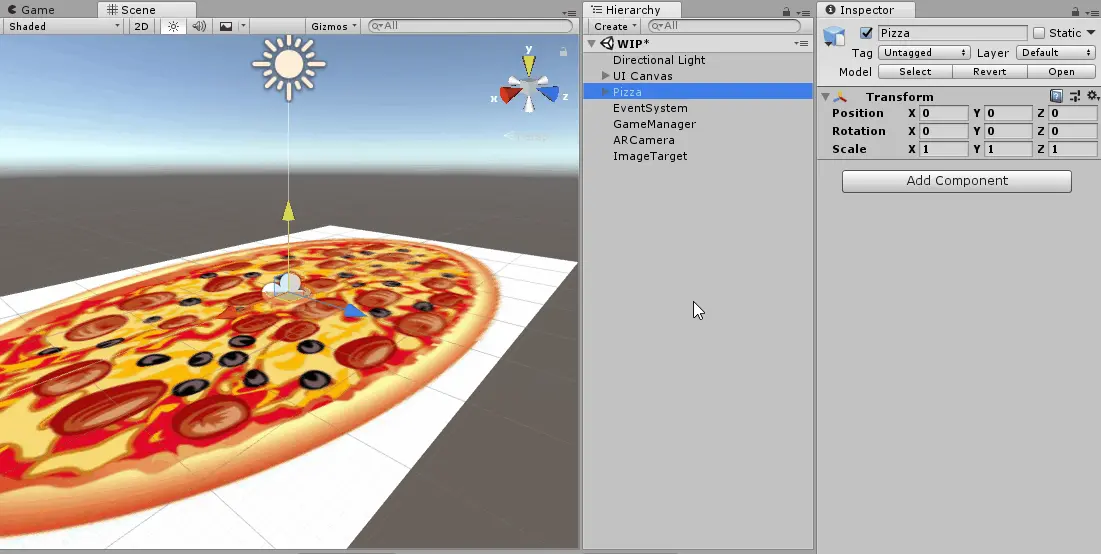Open Shaded draw mode dropdown
This screenshot has width=1101, height=554.
tap(64, 26)
